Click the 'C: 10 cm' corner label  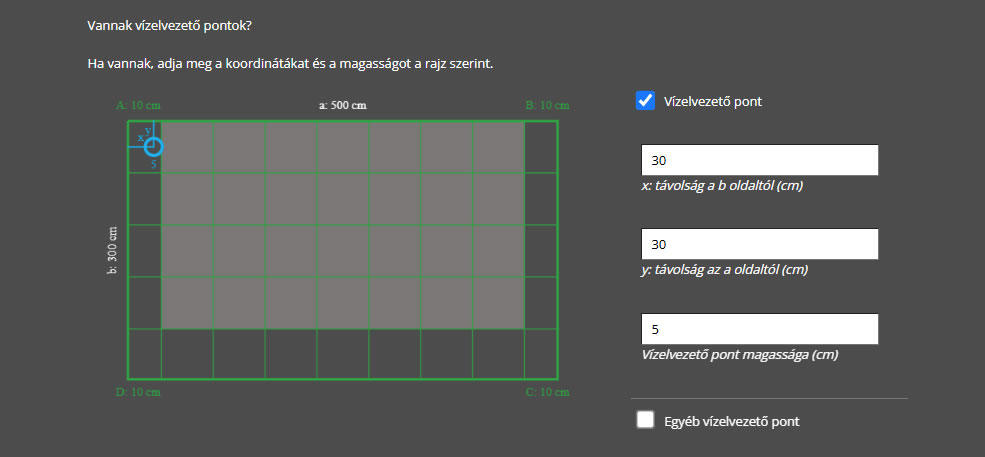[x=547, y=393]
